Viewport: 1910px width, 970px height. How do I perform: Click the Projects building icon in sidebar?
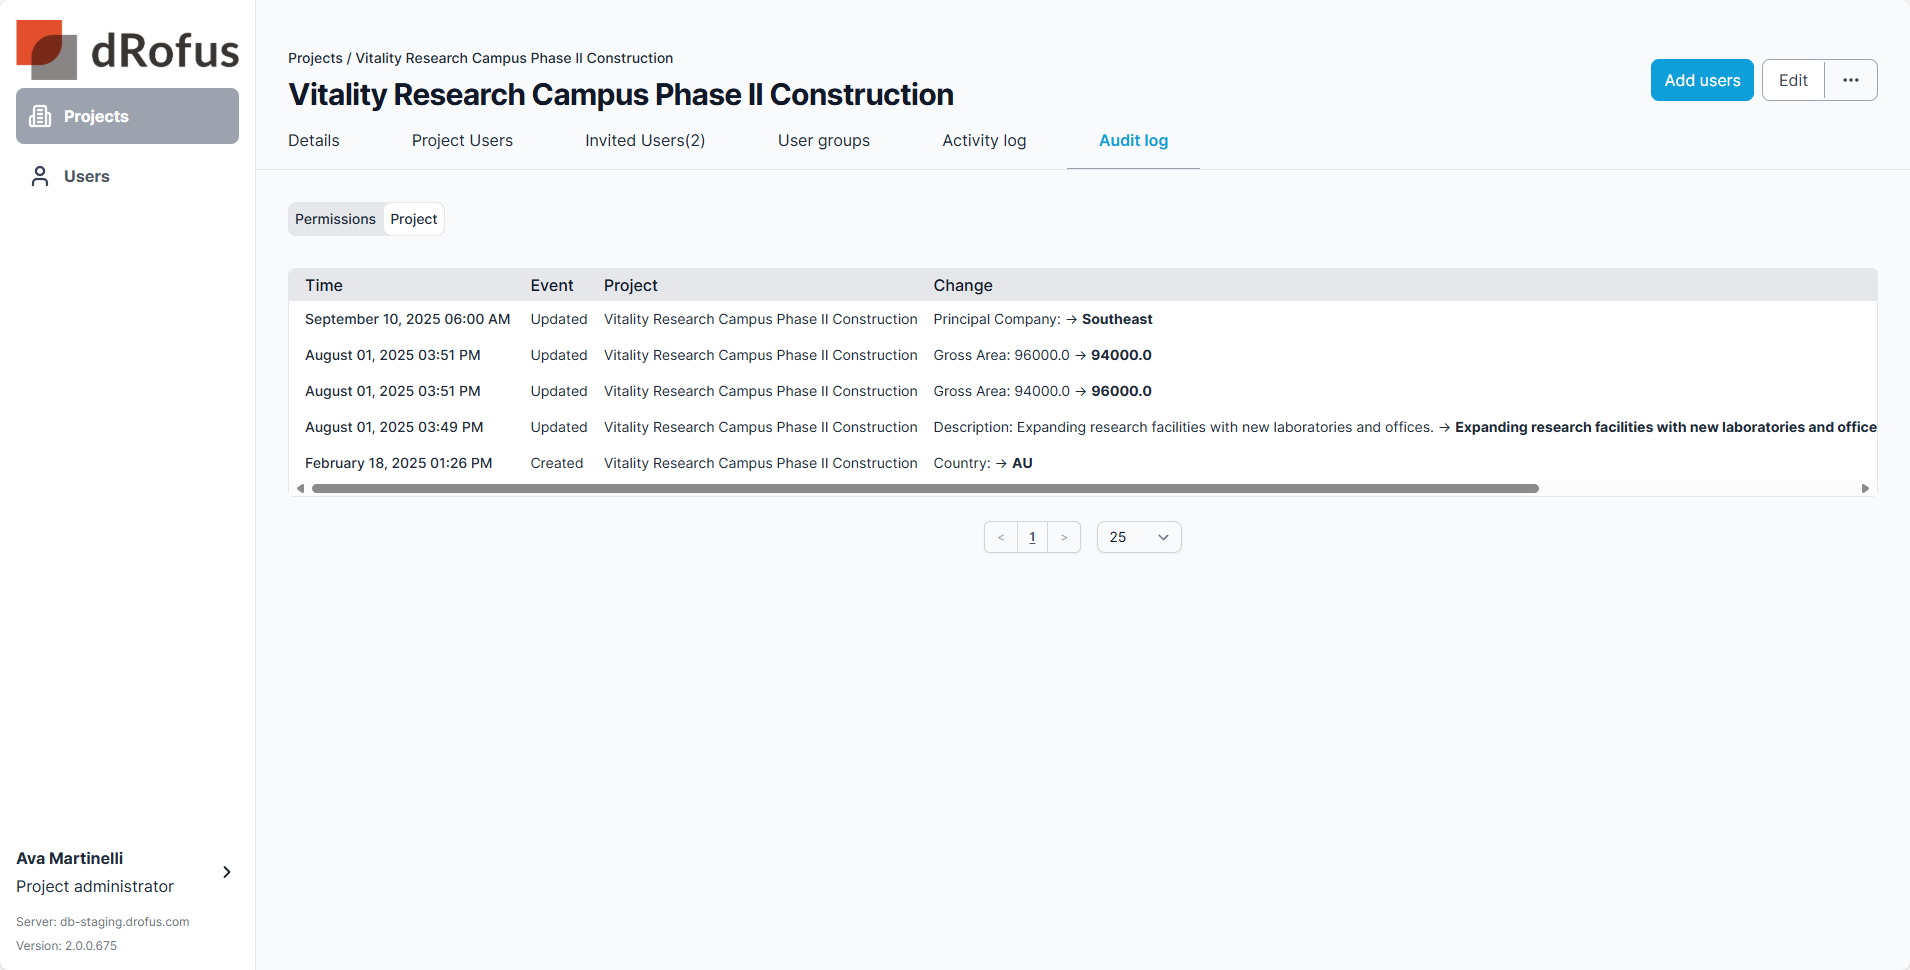click(x=40, y=116)
